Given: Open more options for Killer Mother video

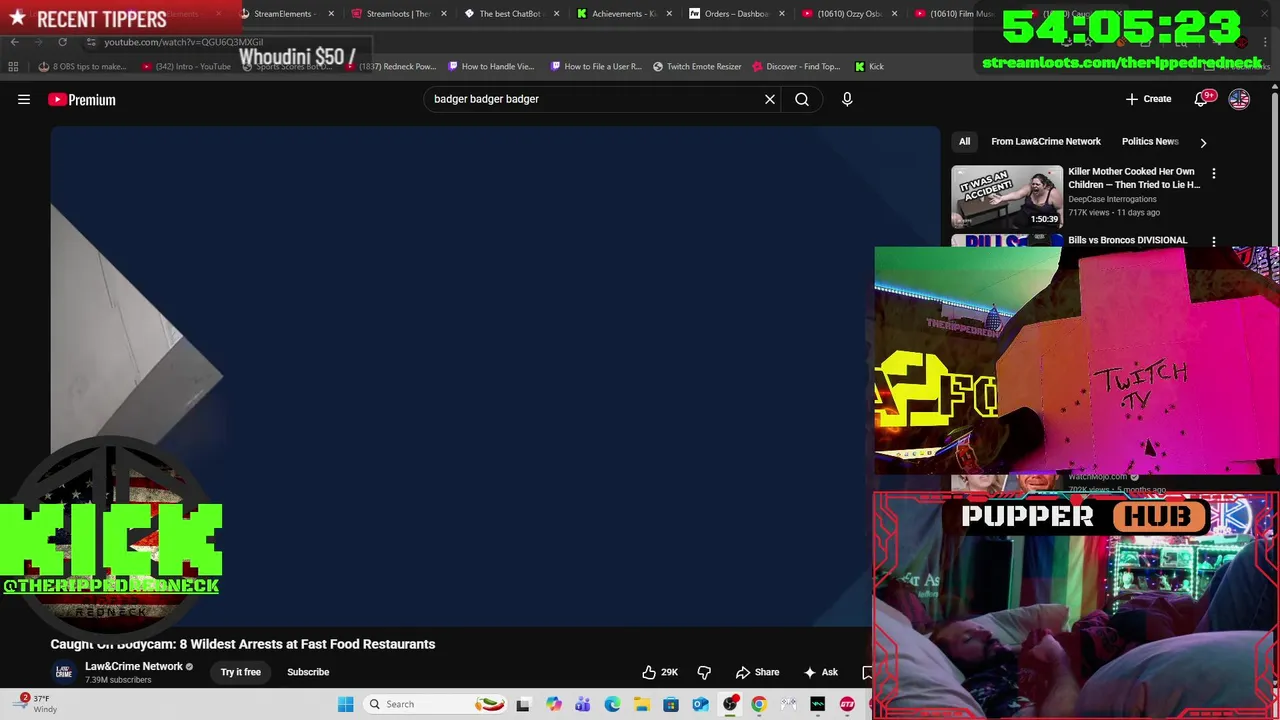Looking at the screenshot, I should (1214, 174).
